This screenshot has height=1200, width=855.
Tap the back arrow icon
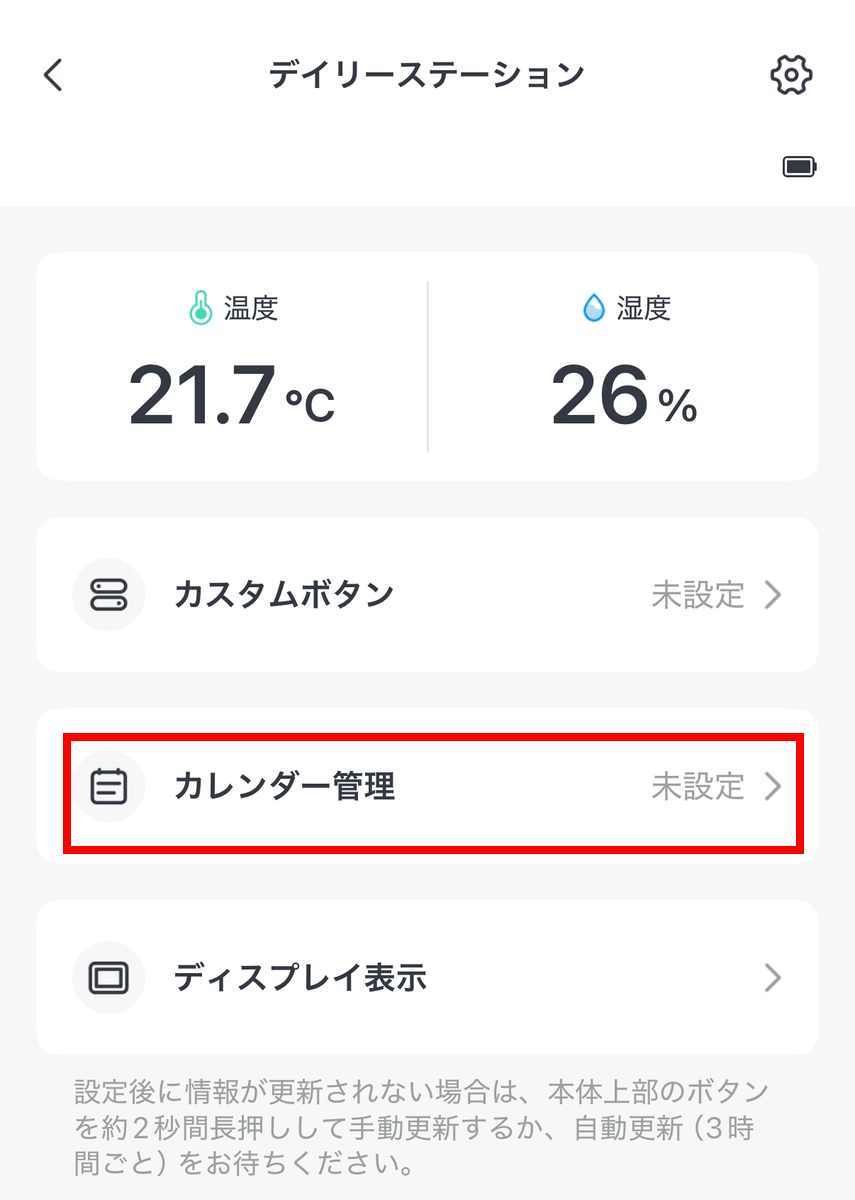click(x=53, y=76)
